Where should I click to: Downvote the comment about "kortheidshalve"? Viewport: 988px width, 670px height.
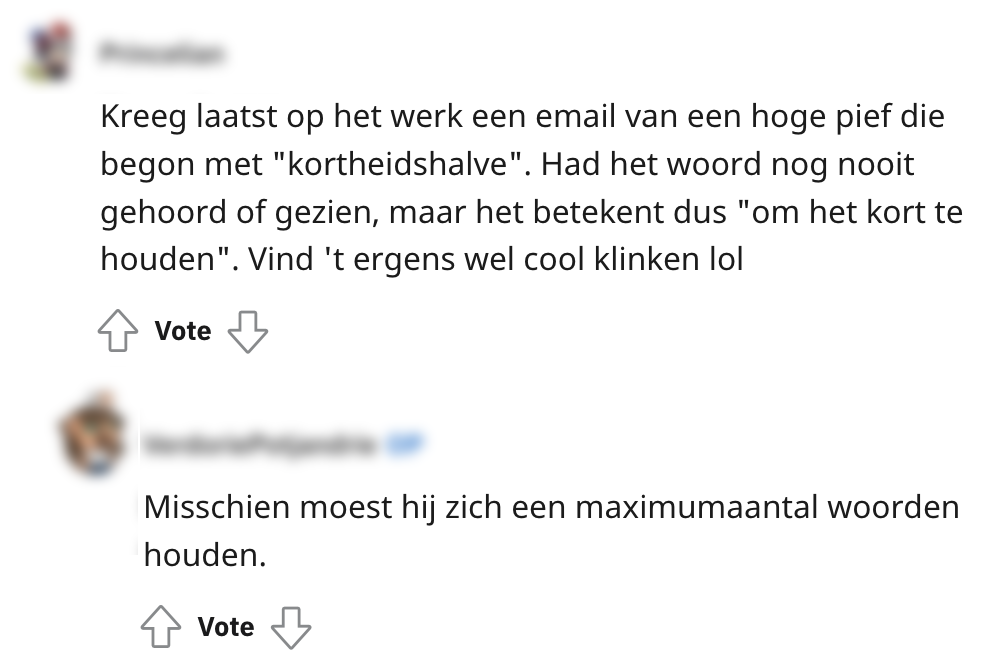point(248,332)
